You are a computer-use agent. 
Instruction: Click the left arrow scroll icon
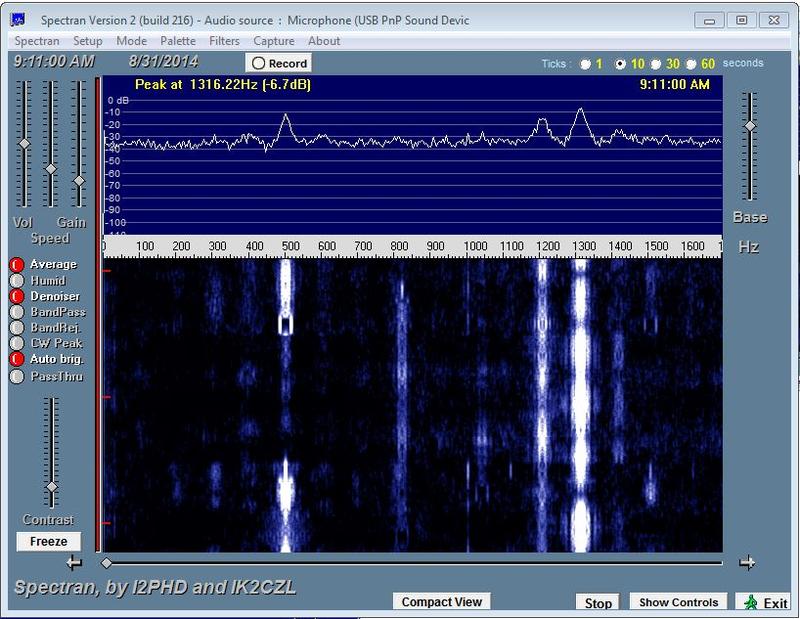(74, 563)
